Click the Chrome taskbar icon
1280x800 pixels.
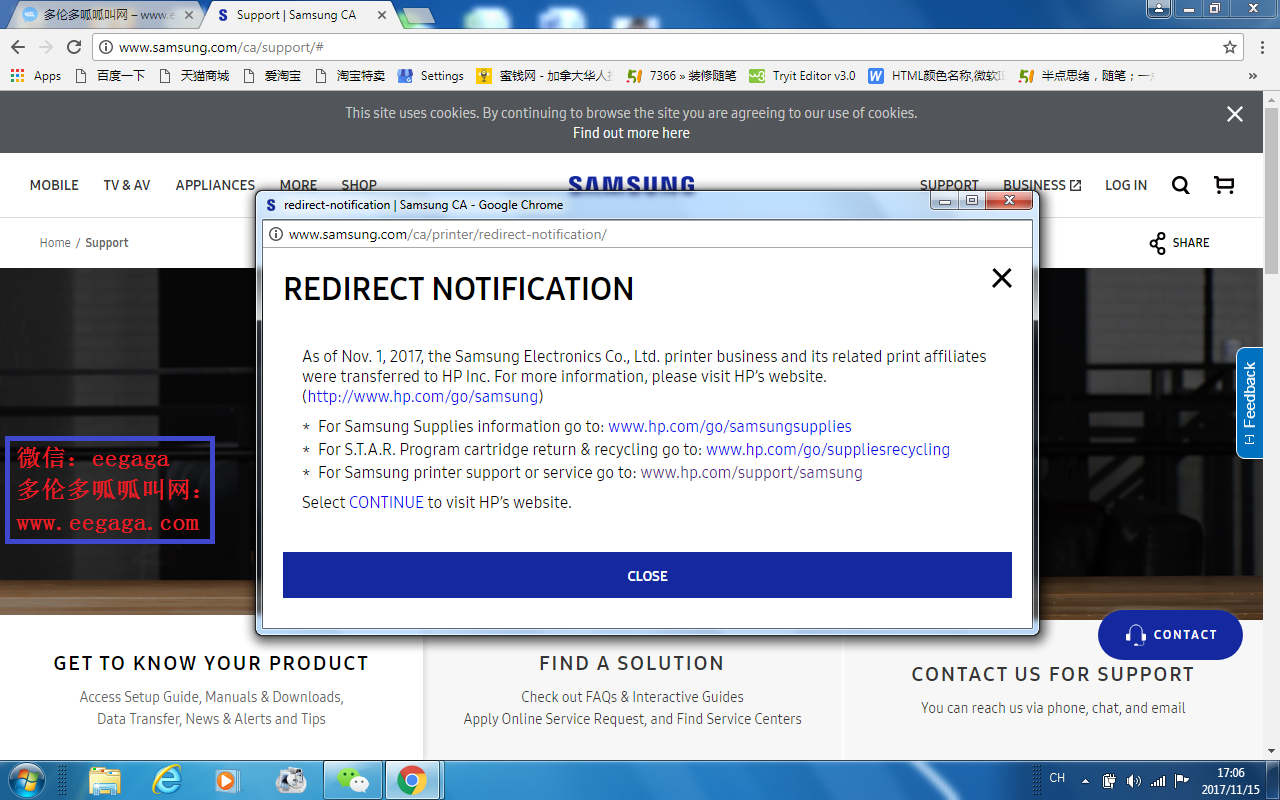tap(412, 780)
